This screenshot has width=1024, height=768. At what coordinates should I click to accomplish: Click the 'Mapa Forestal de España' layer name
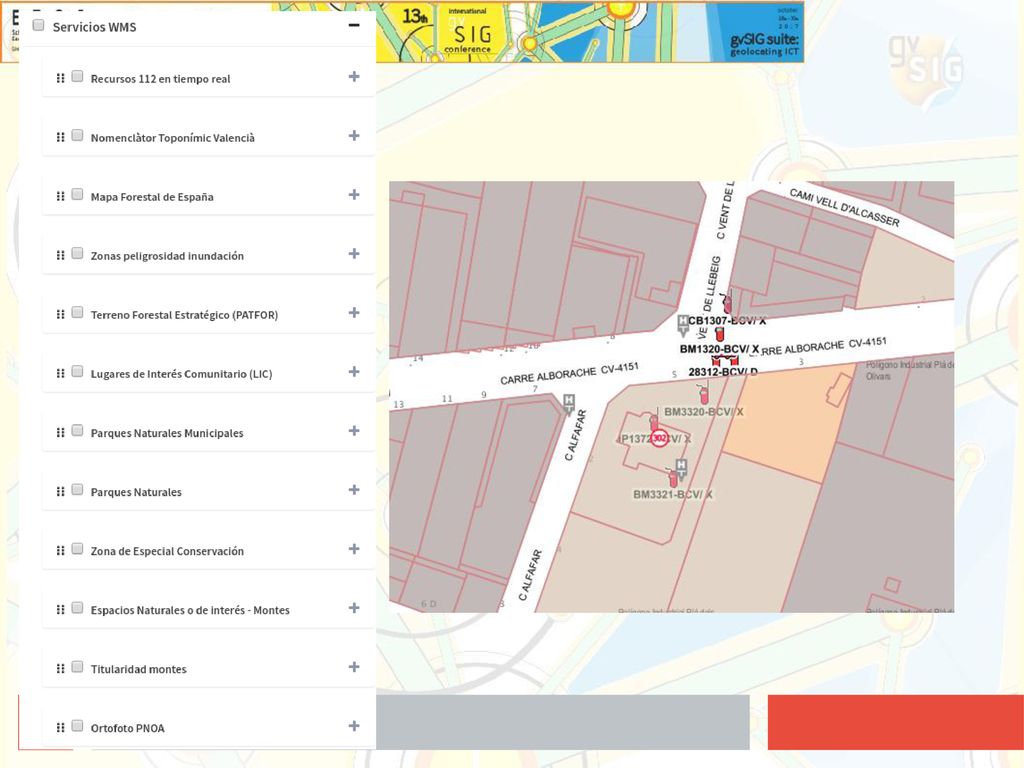[152, 197]
